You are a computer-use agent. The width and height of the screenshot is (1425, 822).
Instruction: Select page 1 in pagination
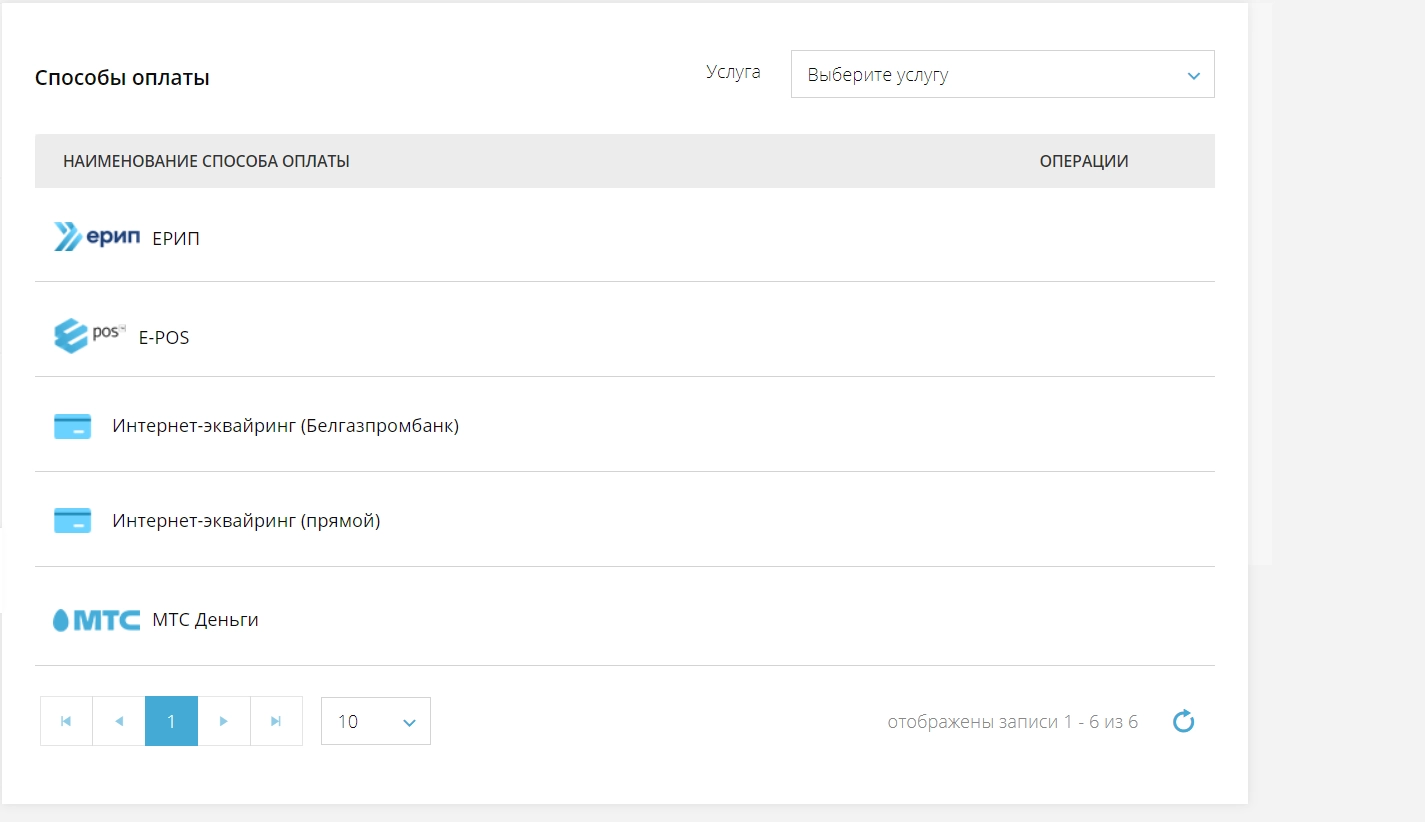[x=171, y=721]
